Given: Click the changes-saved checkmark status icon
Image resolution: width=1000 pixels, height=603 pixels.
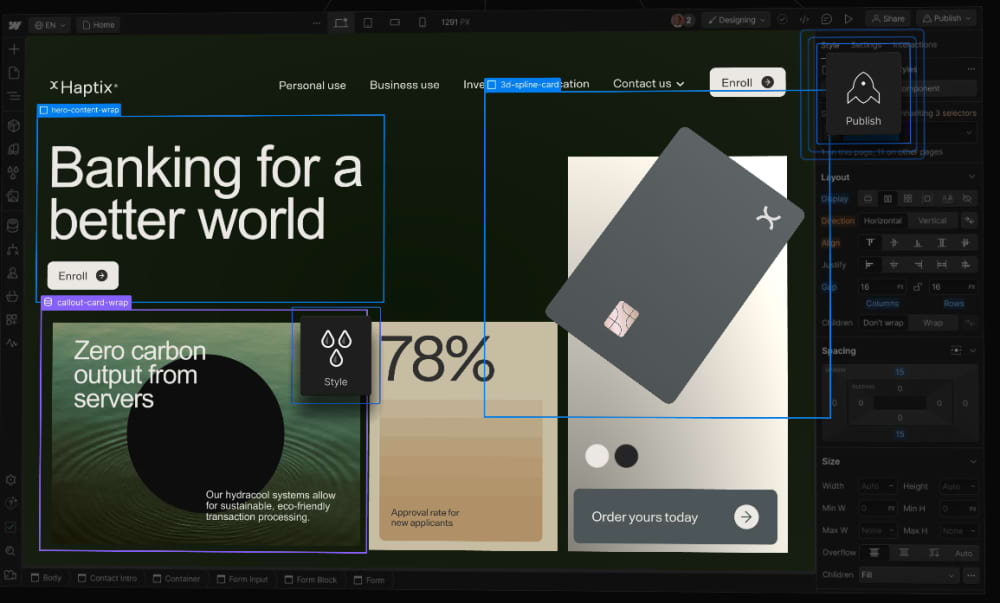Looking at the screenshot, I should pyautogui.click(x=783, y=20).
